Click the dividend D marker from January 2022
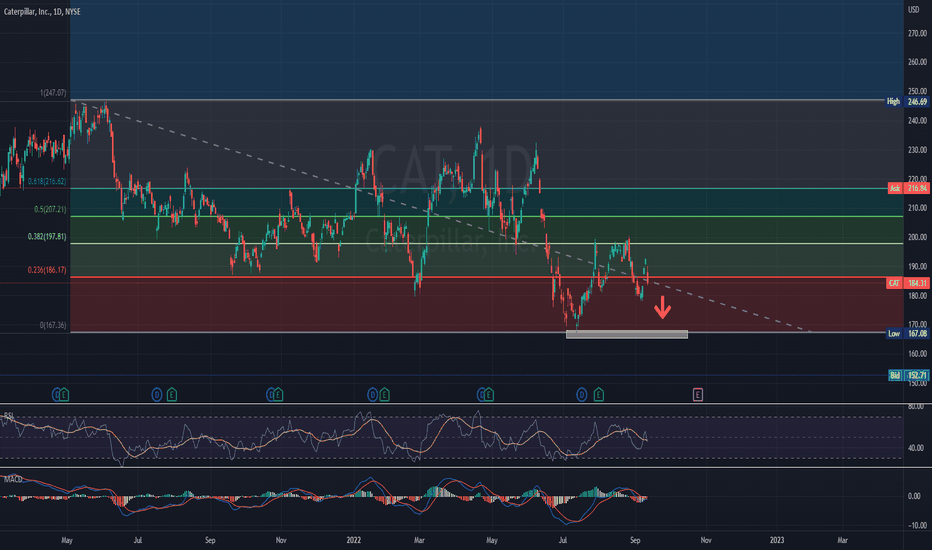This screenshot has width=932, height=550. pyautogui.click(x=372, y=394)
